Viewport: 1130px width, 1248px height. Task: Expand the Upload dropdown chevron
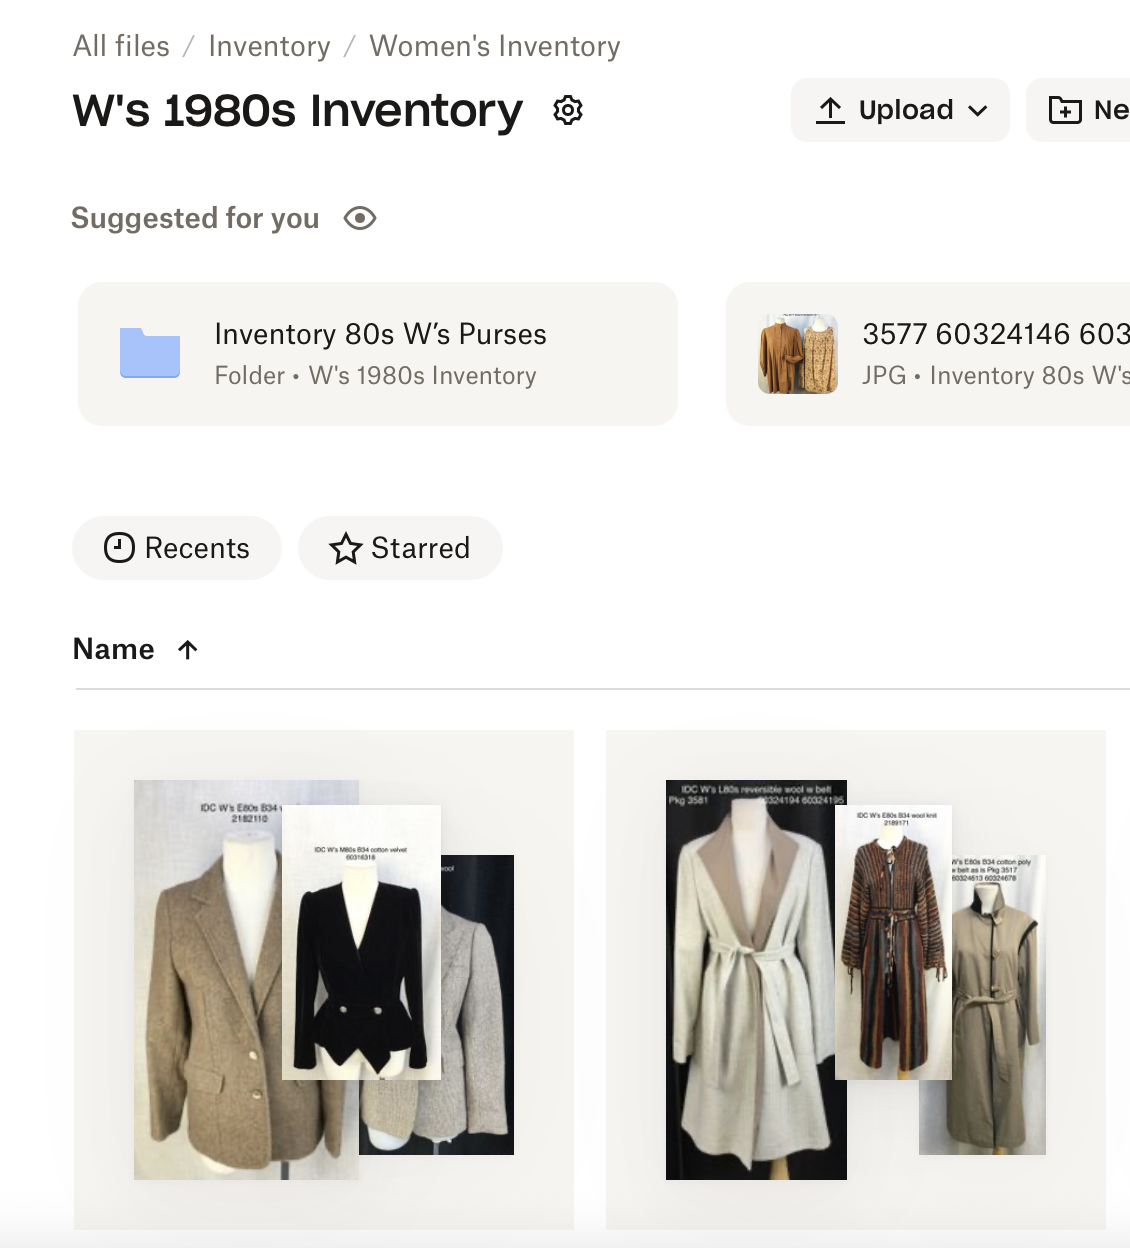point(978,110)
